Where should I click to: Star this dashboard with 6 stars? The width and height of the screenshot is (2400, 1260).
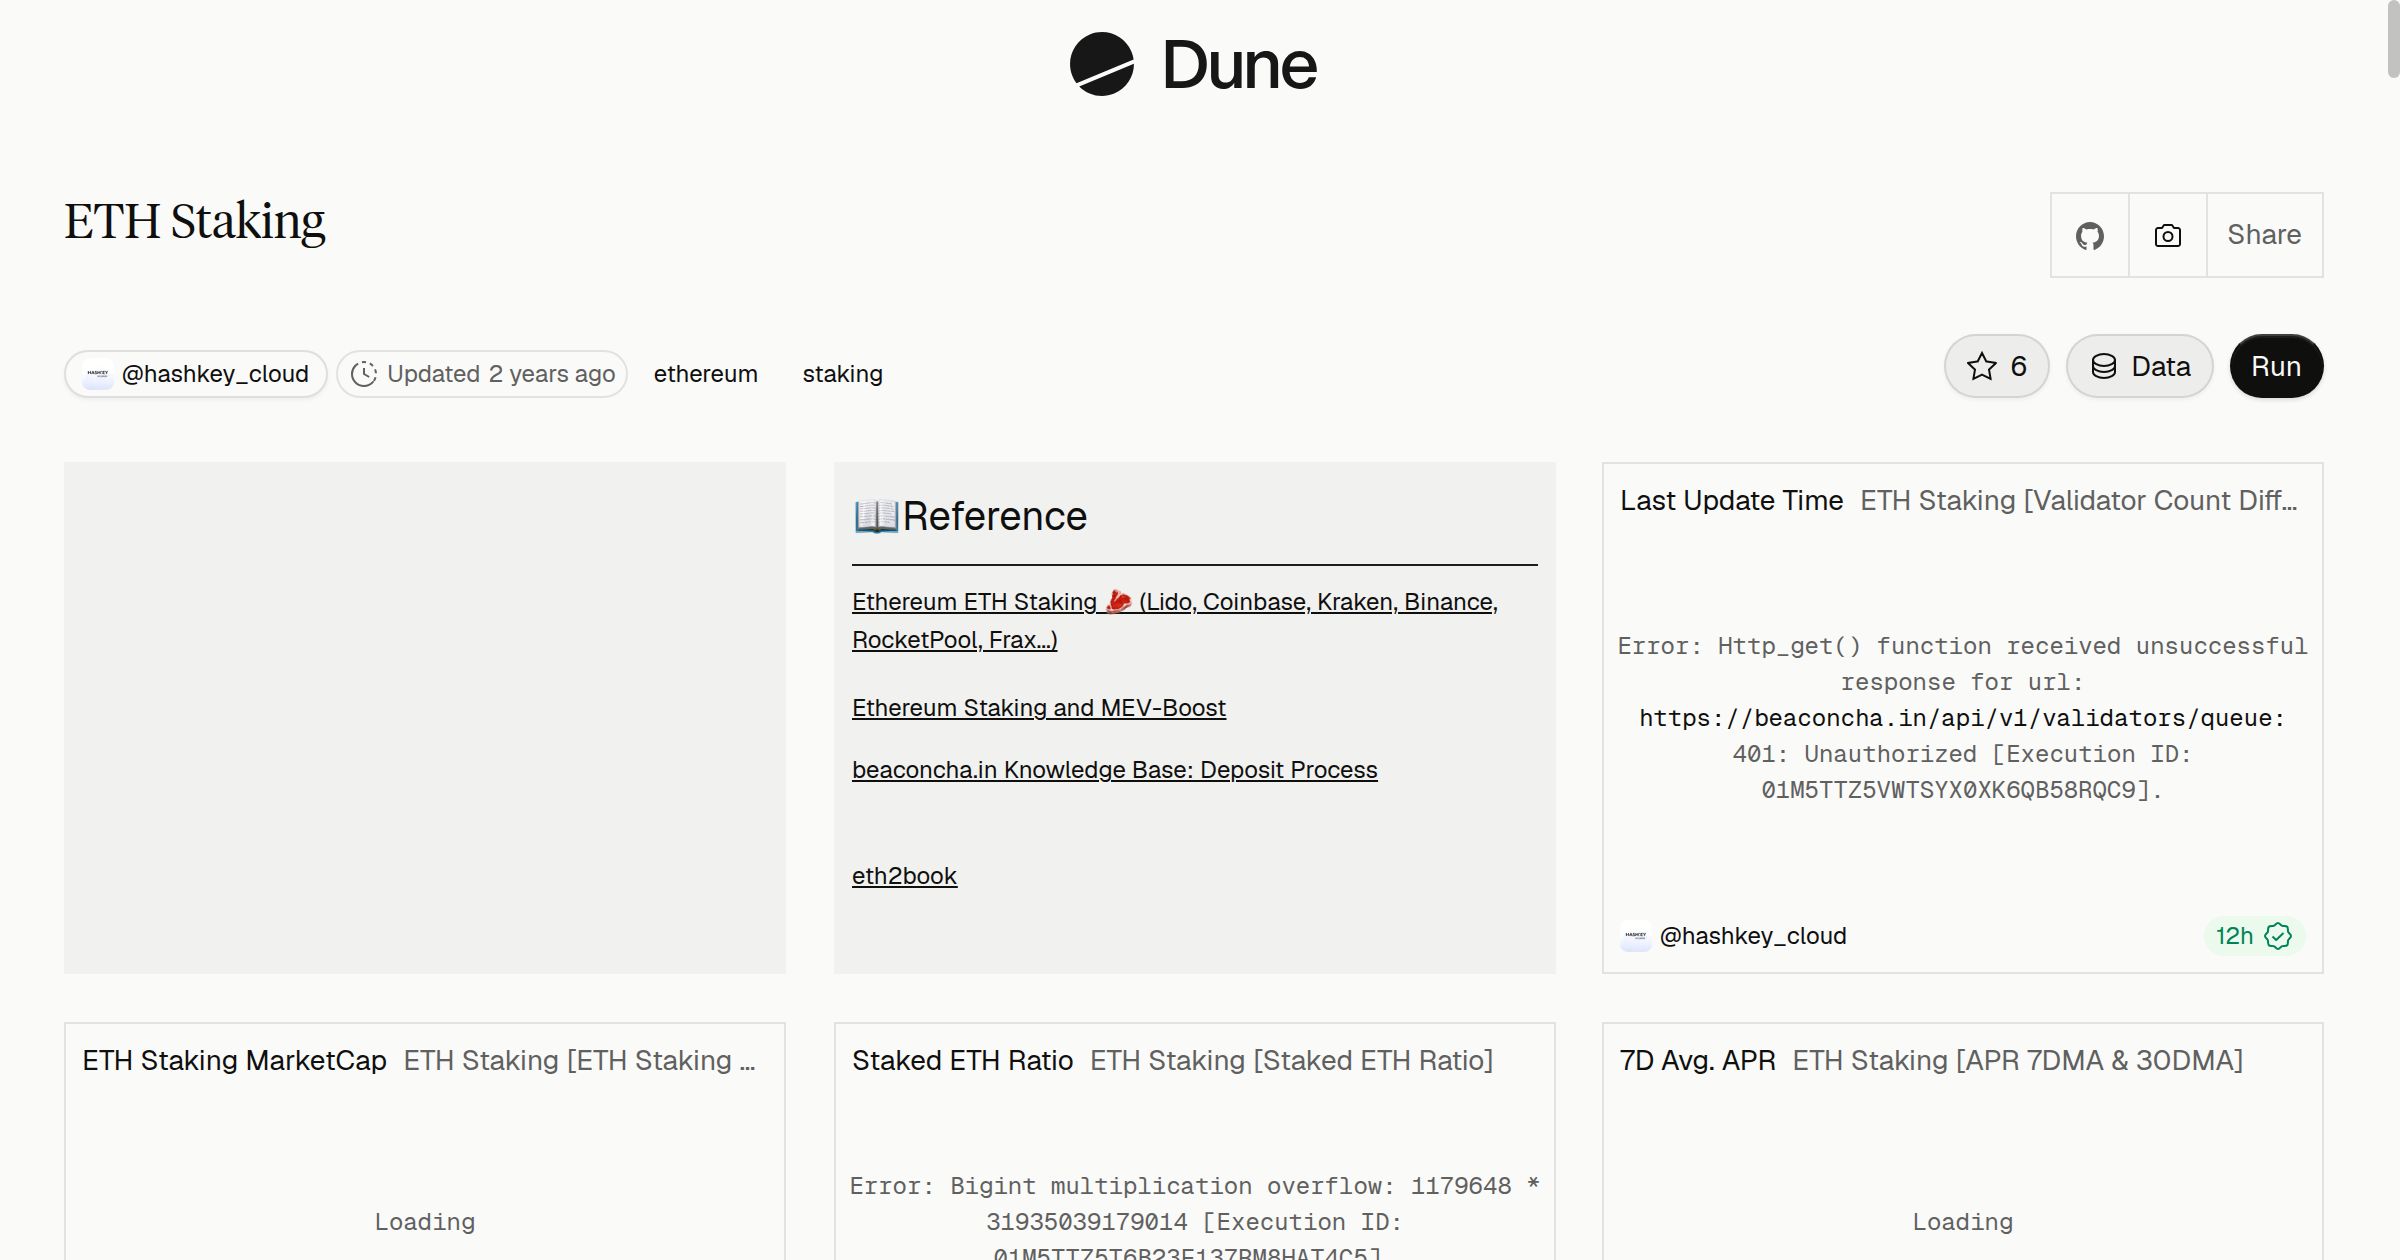(x=1997, y=366)
